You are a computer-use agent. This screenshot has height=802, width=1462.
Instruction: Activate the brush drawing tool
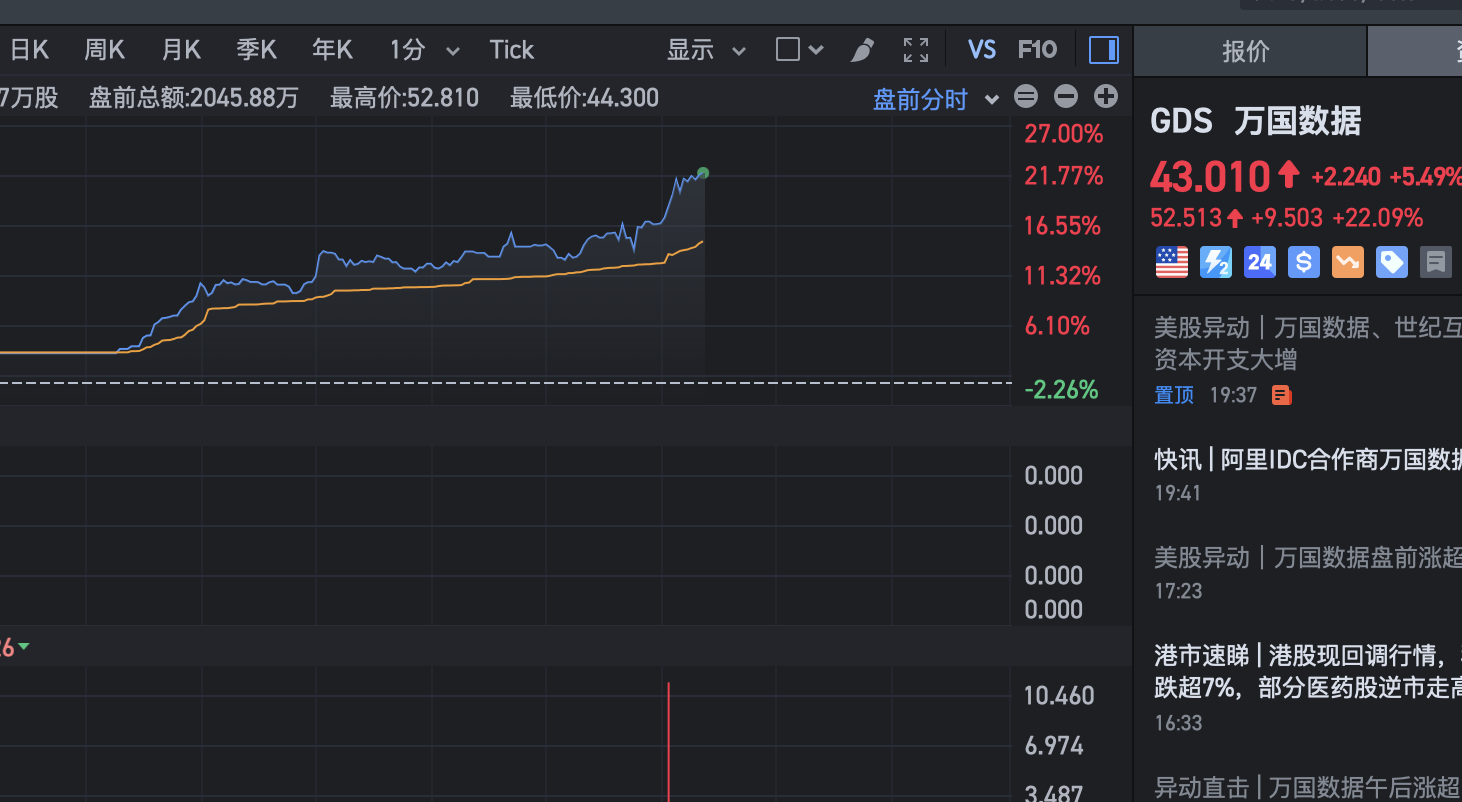coord(862,50)
